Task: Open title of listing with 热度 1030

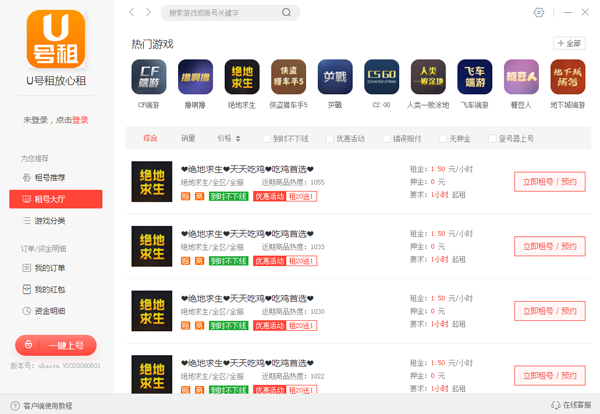Action: point(248,298)
